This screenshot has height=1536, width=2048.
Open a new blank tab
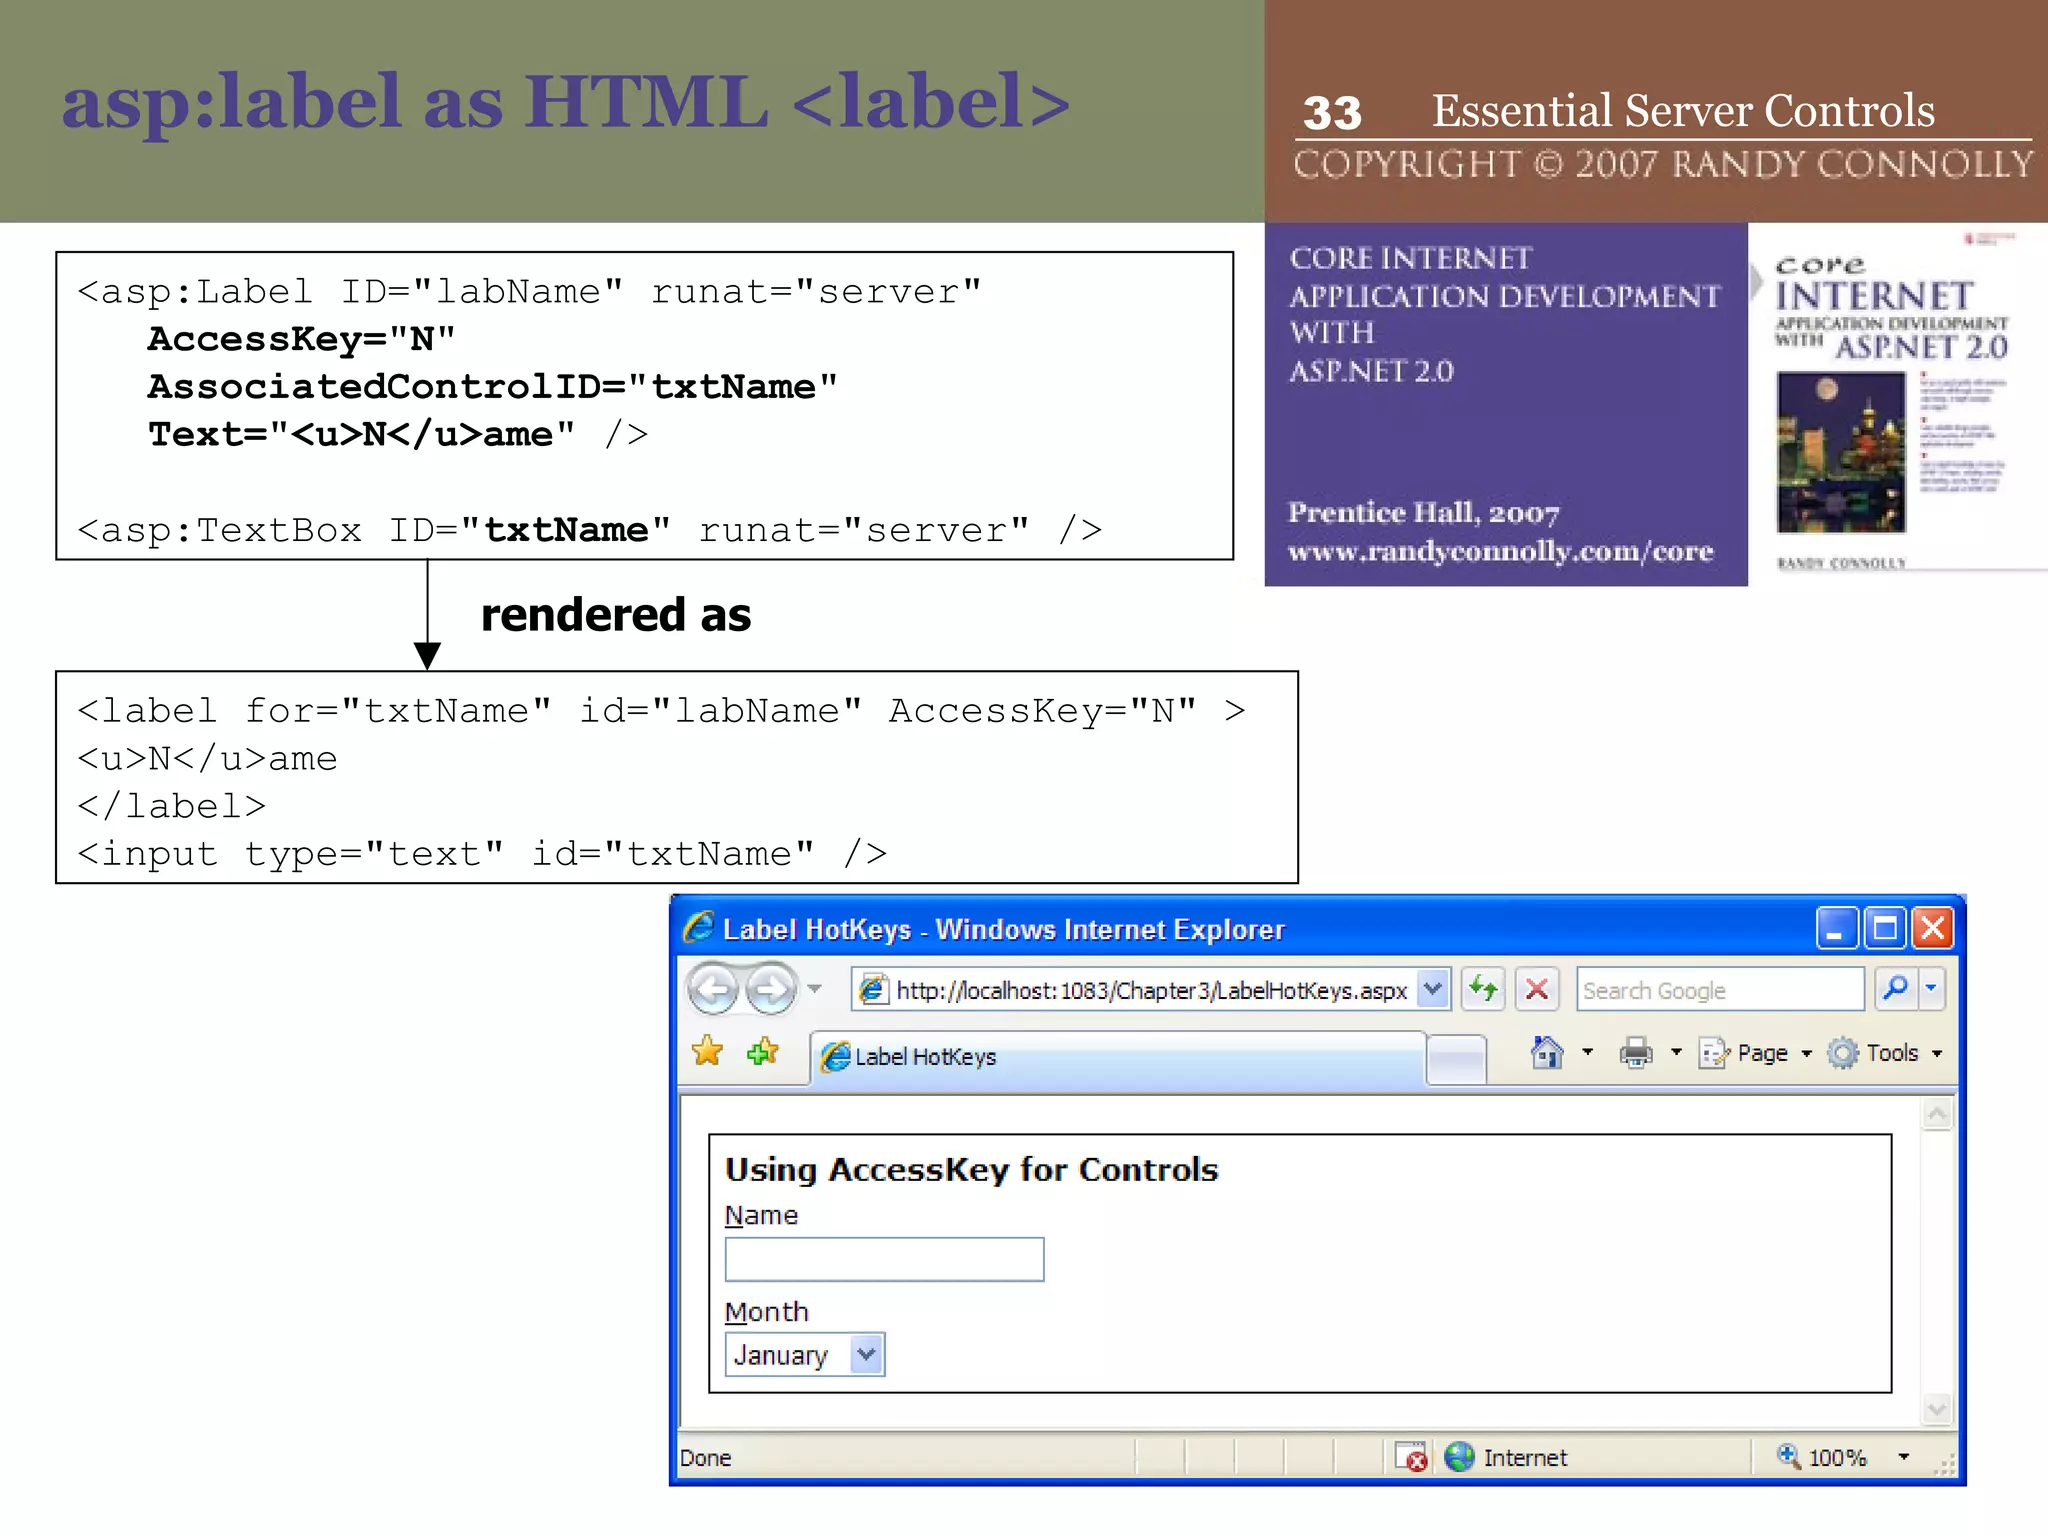click(x=1457, y=1060)
